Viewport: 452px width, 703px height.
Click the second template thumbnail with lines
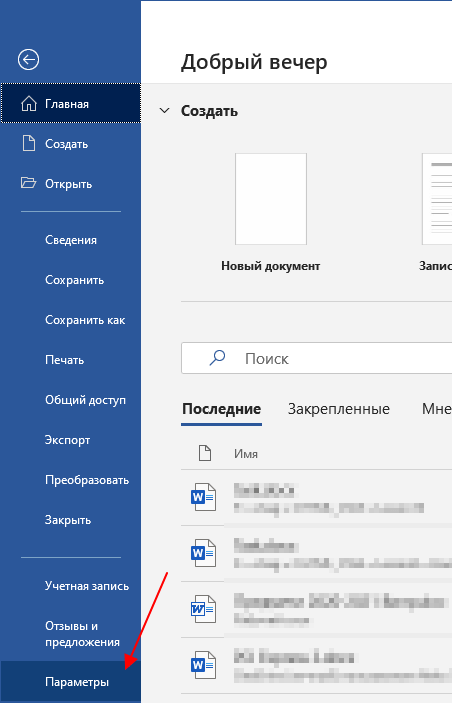coord(437,199)
